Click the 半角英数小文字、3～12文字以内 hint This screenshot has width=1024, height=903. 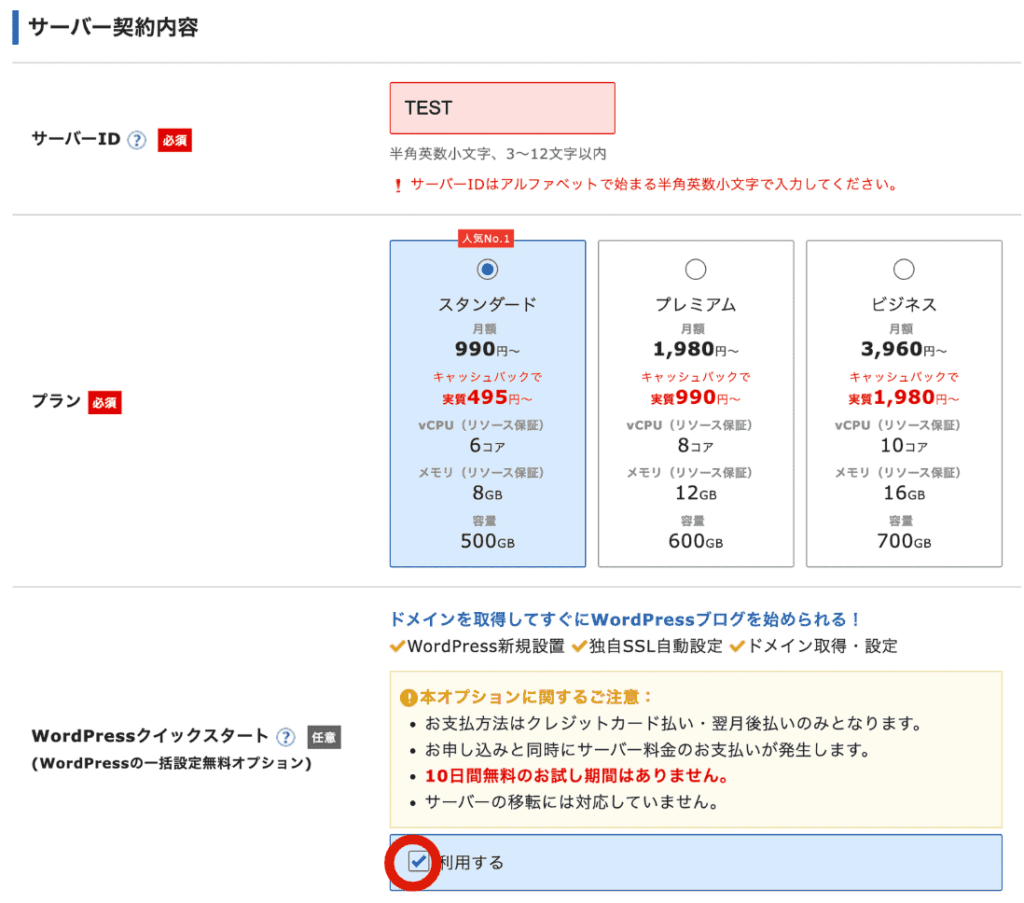coord(498,154)
